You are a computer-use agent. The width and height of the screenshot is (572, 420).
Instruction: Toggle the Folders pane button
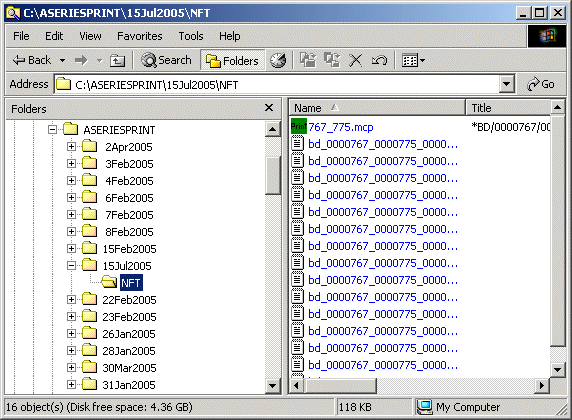click(233, 61)
